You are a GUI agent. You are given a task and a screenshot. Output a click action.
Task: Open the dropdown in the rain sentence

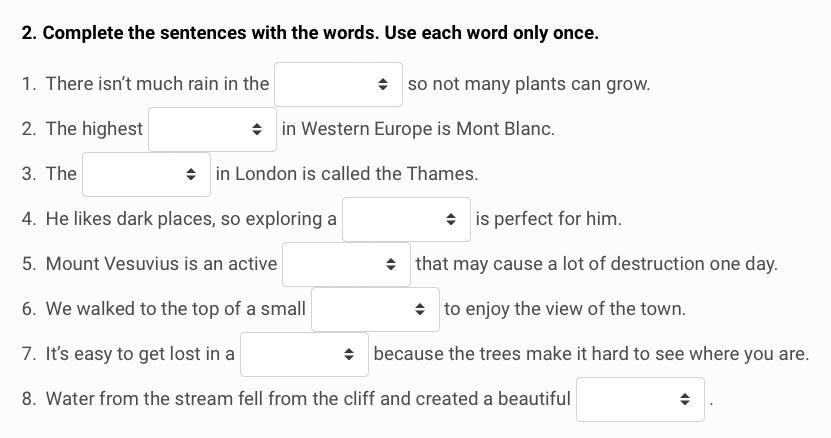tap(338, 84)
